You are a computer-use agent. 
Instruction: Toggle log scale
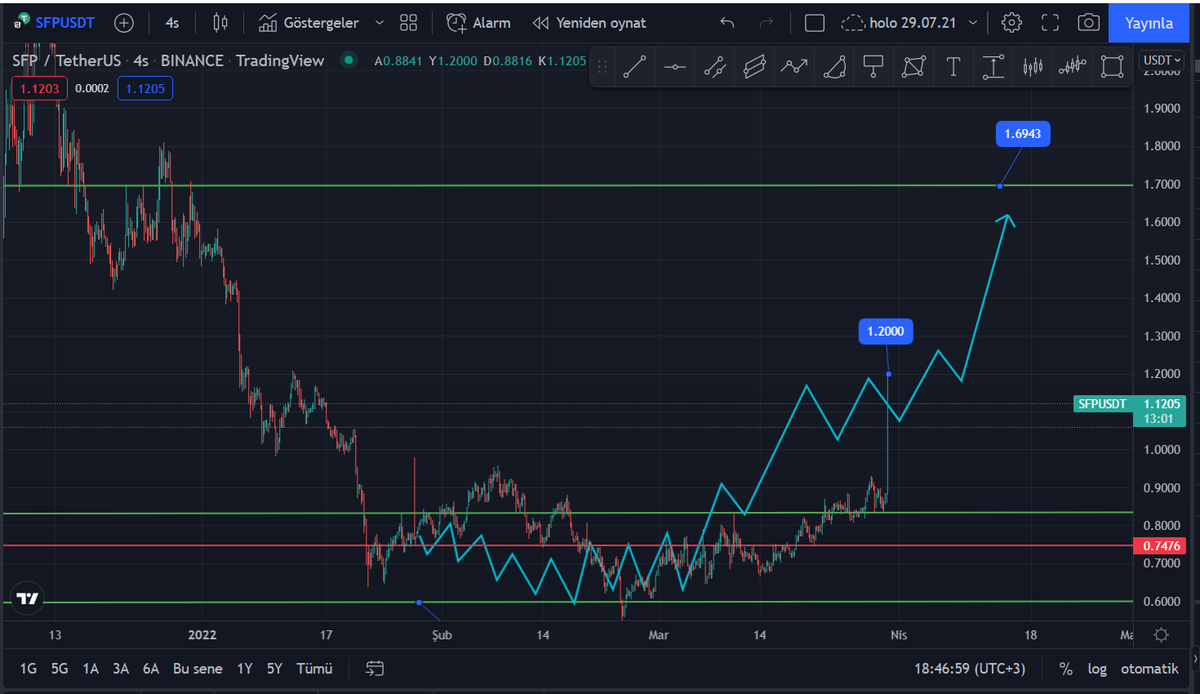point(1098,668)
